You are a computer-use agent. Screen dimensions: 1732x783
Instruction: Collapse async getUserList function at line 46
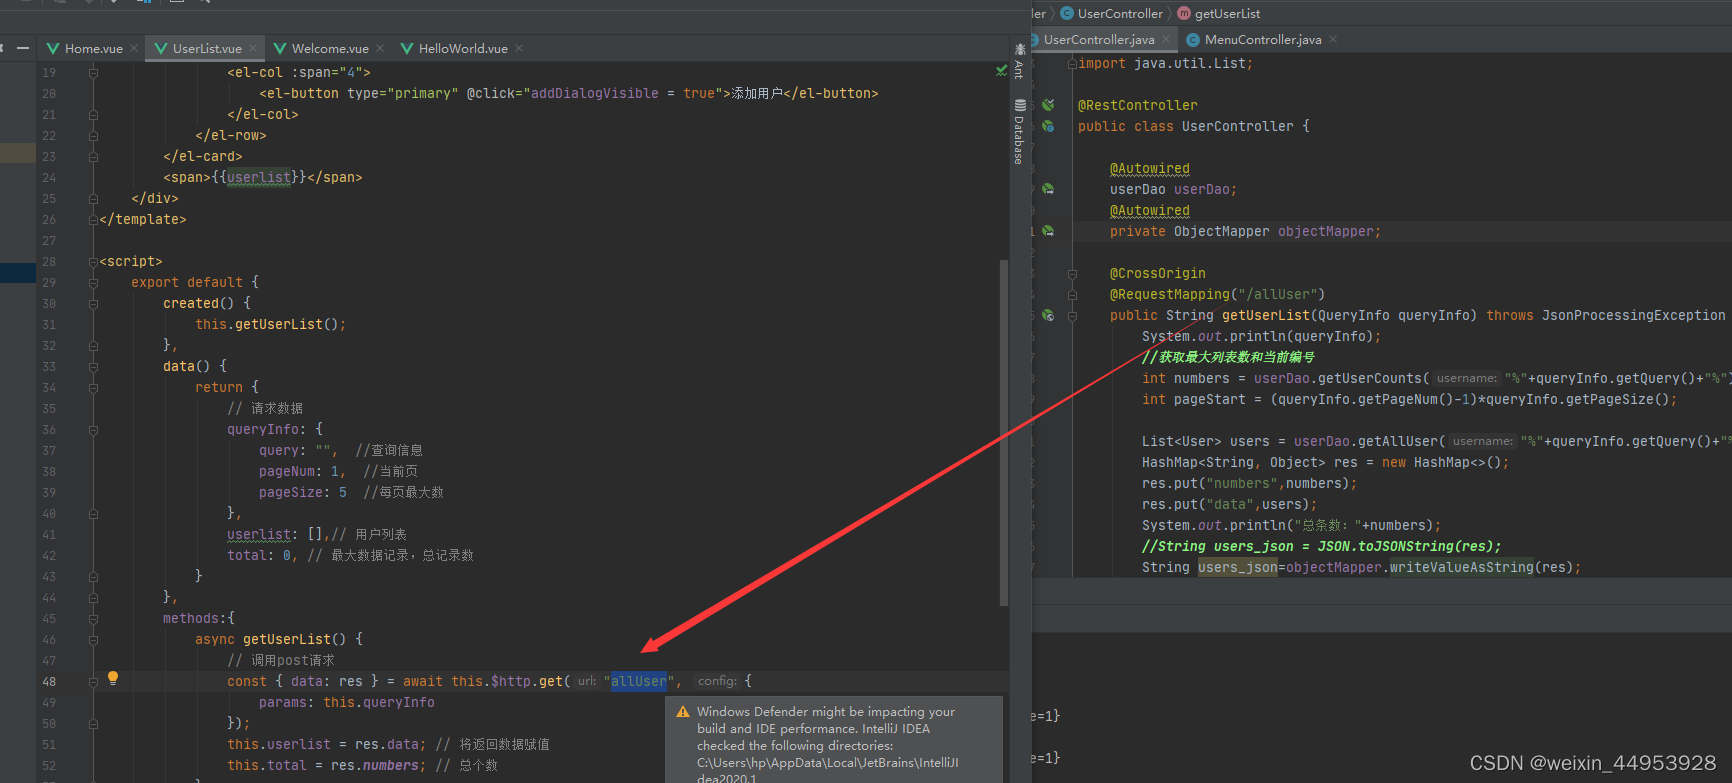click(x=93, y=640)
